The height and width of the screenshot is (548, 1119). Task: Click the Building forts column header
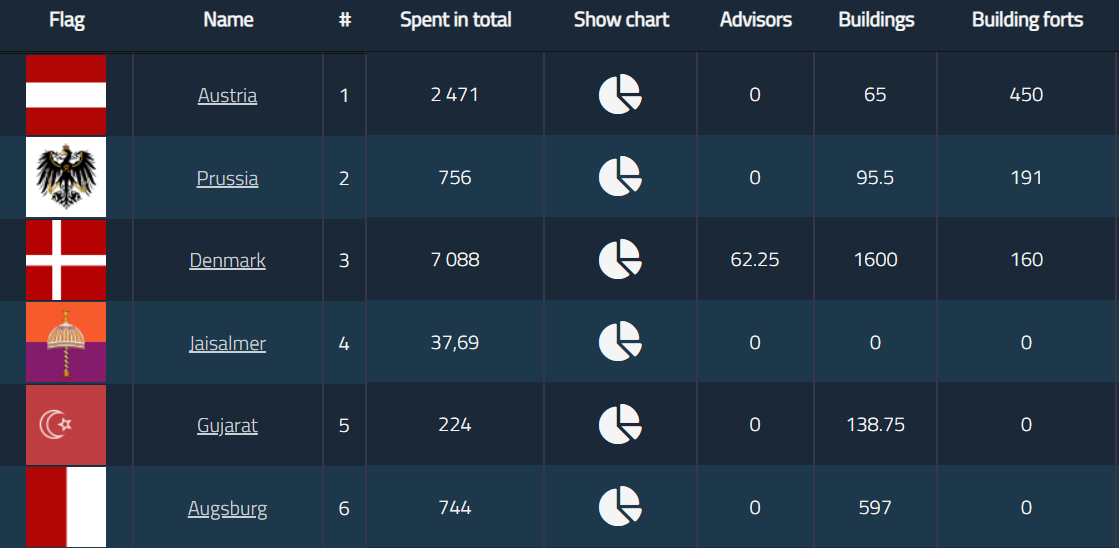pyautogui.click(x=1027, y=20)
